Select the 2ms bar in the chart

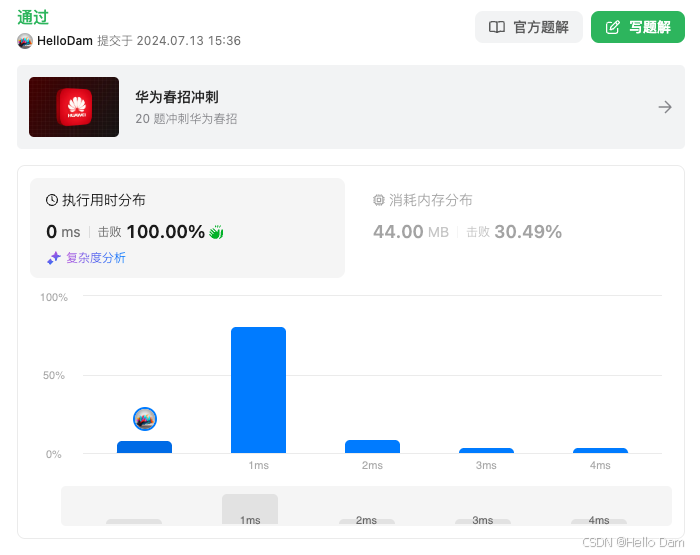372,447
